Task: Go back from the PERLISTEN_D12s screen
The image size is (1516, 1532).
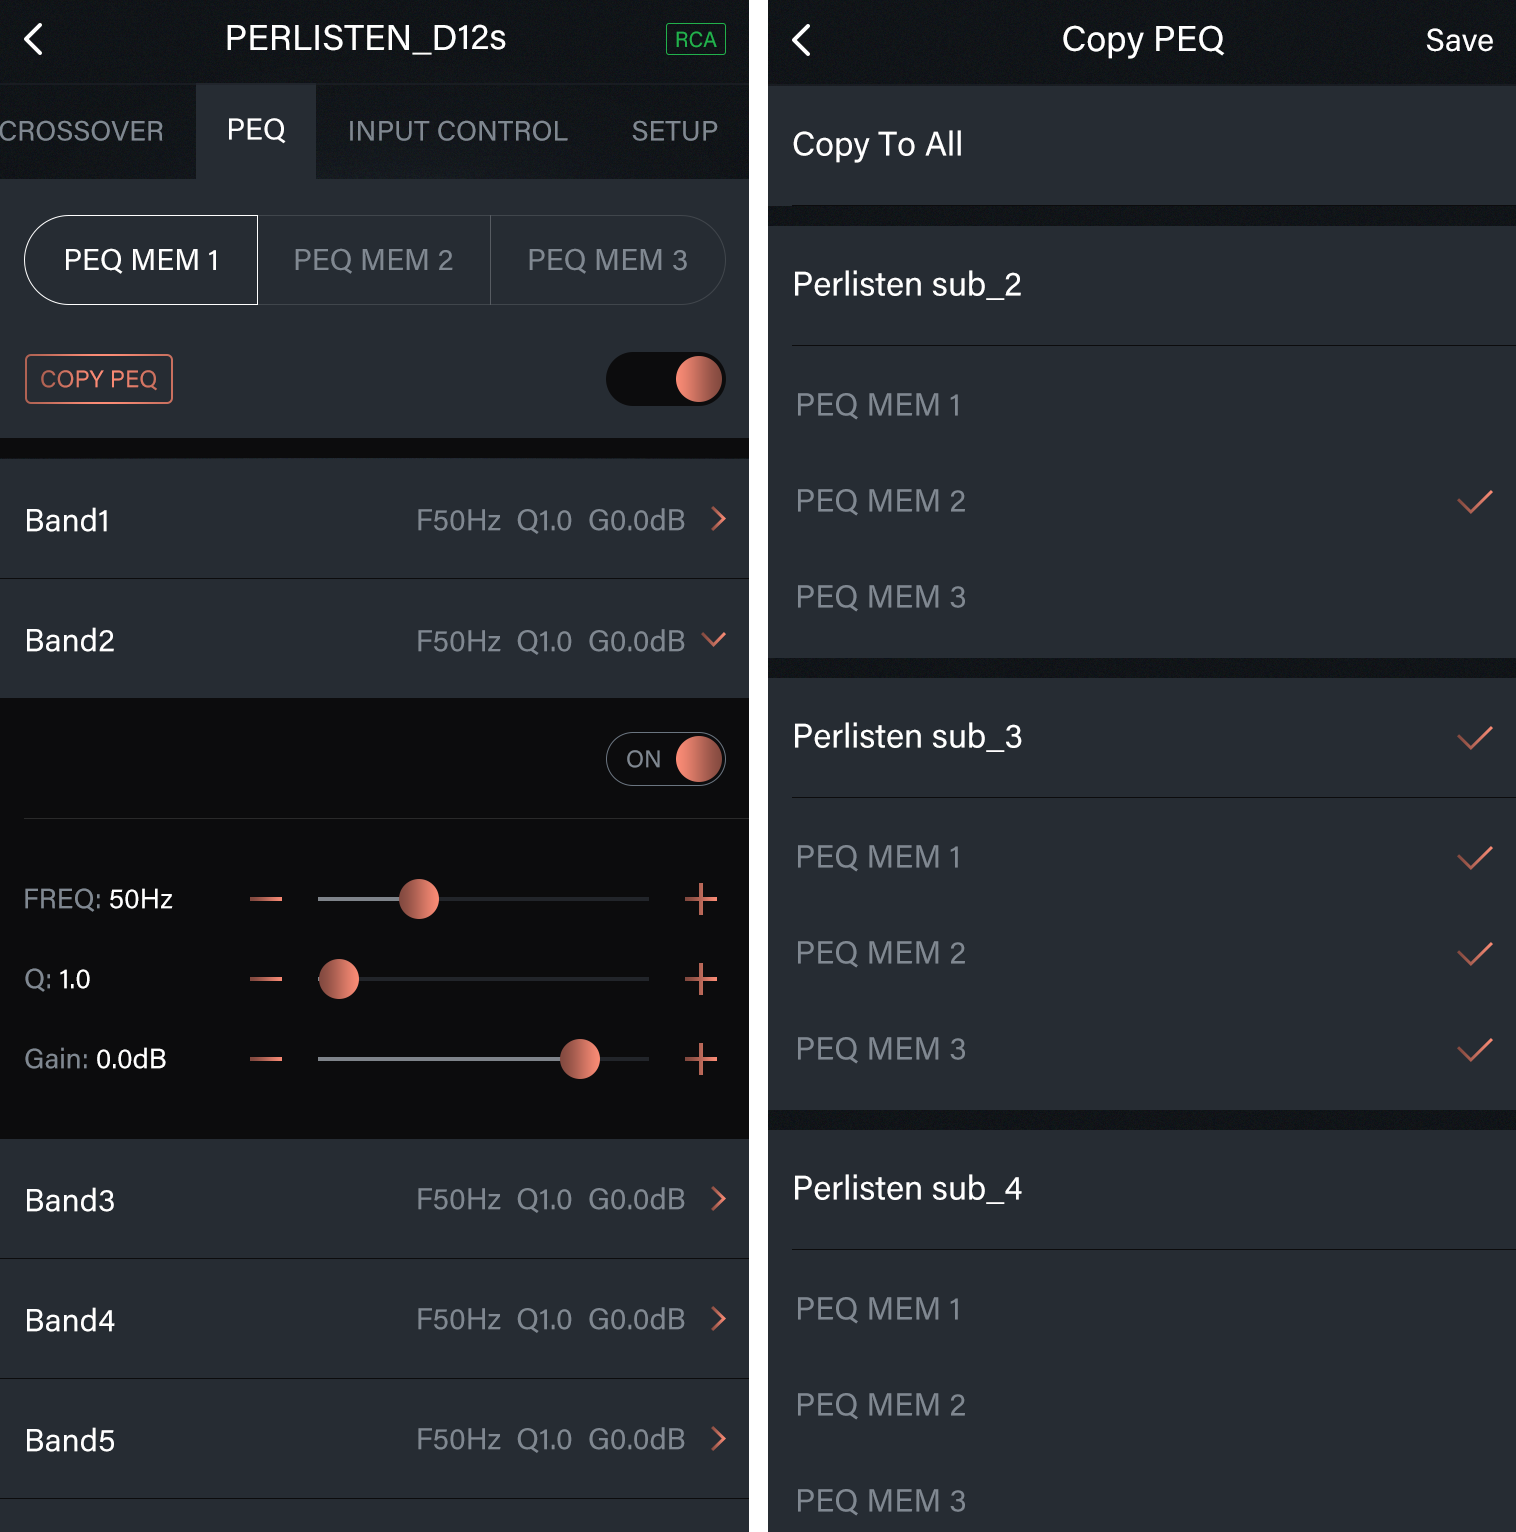Action: pyautogui.click(x=34, y=40)
